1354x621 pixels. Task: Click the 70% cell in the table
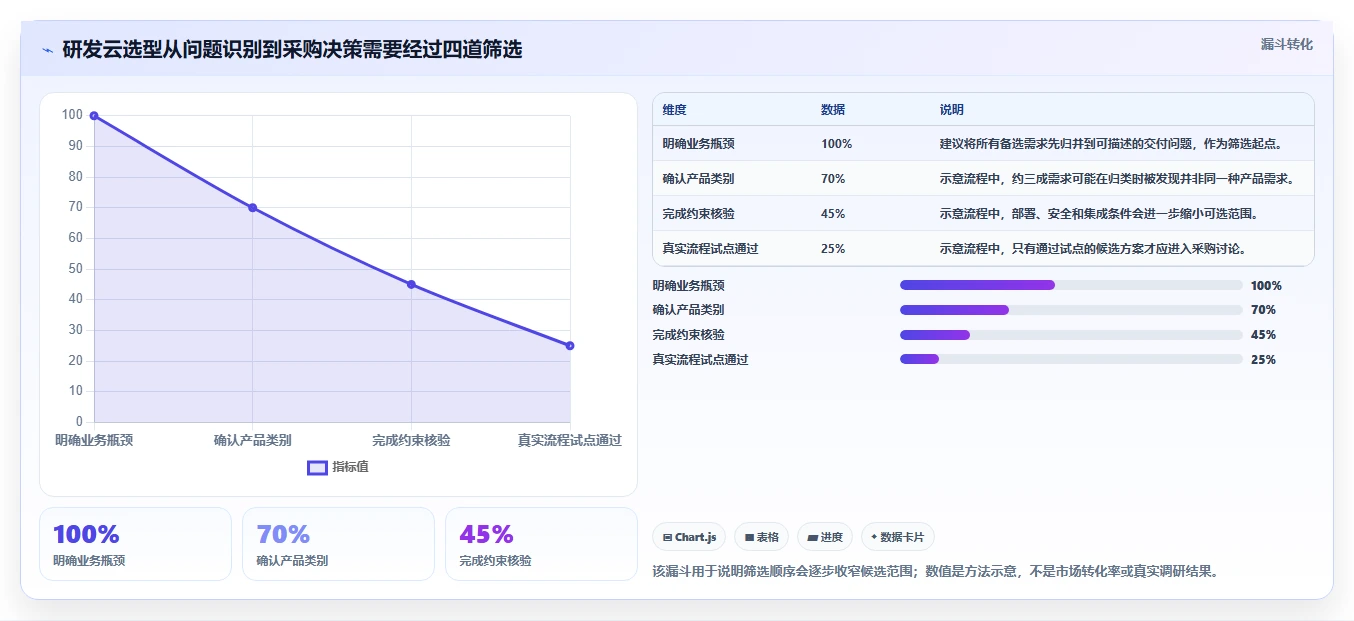[x=833, y=179]
